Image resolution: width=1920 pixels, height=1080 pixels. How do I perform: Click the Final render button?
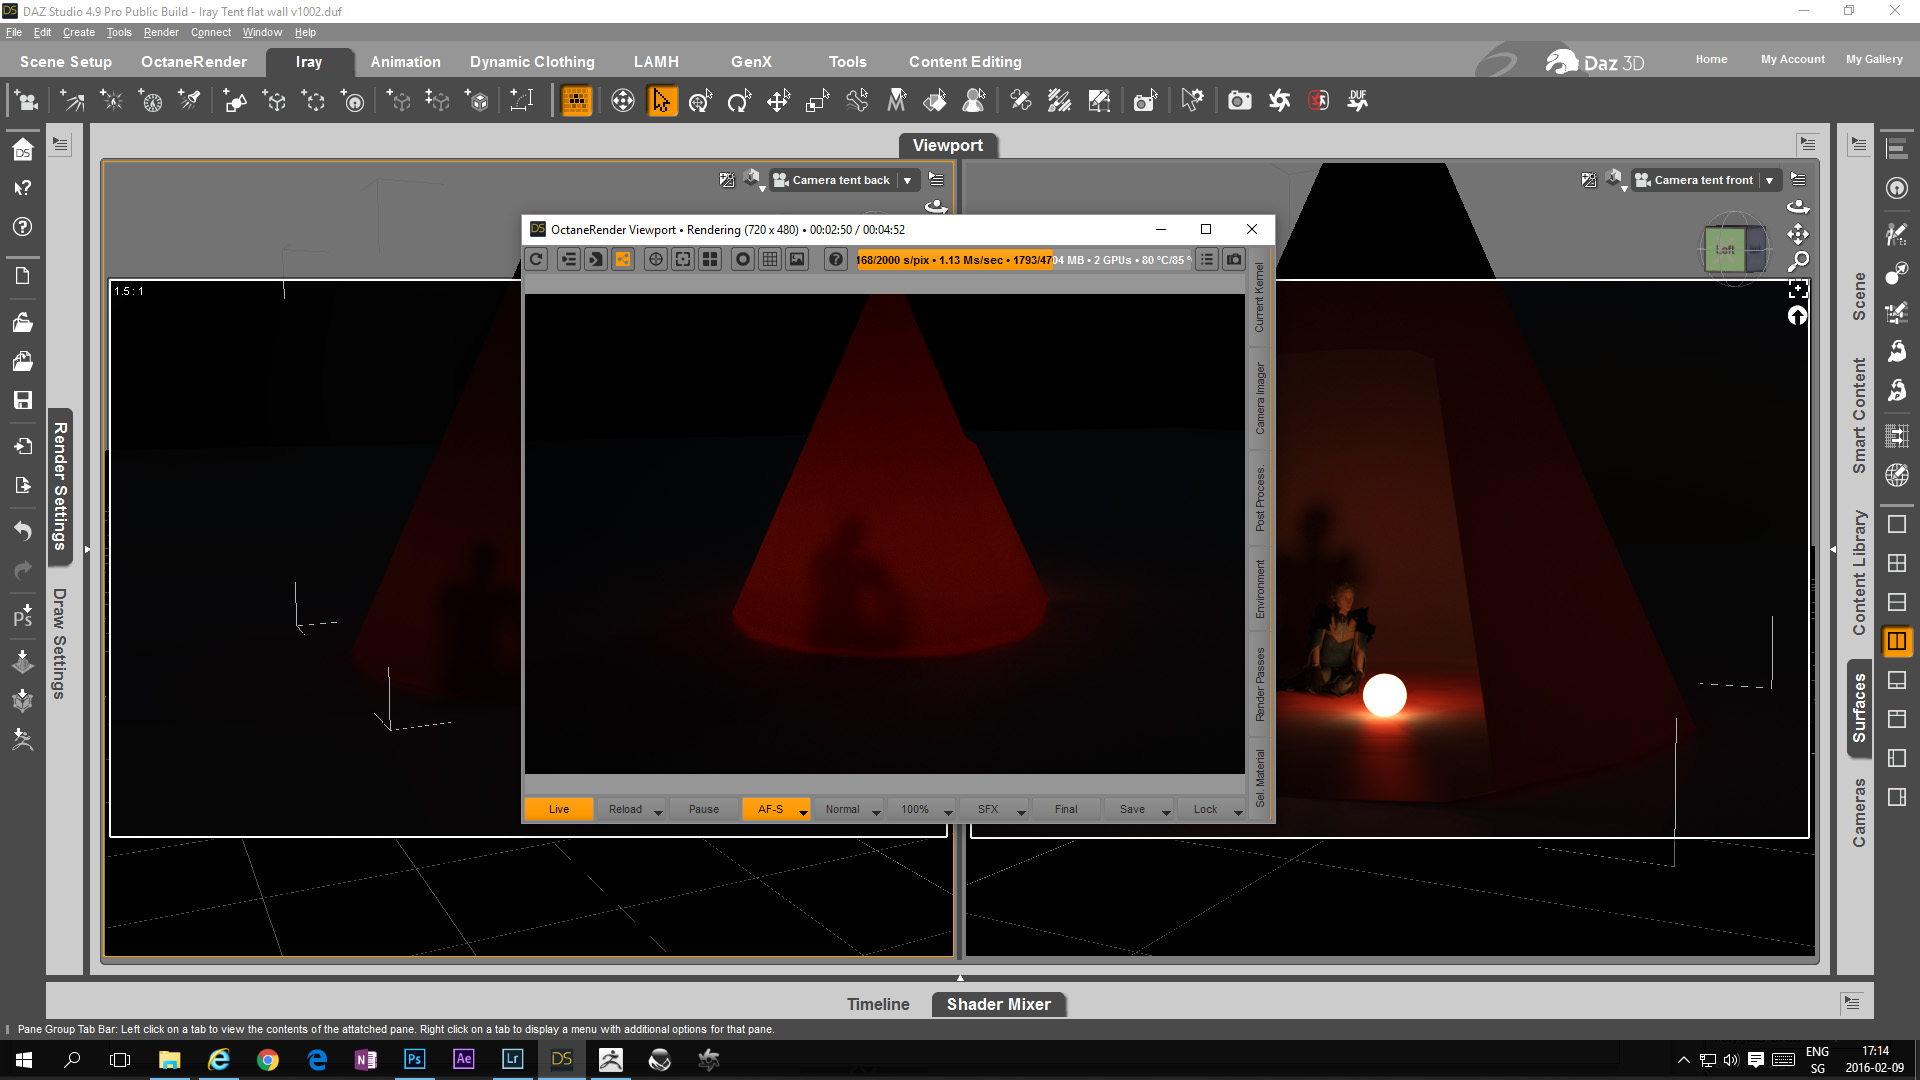click(x=1066, y=809)
